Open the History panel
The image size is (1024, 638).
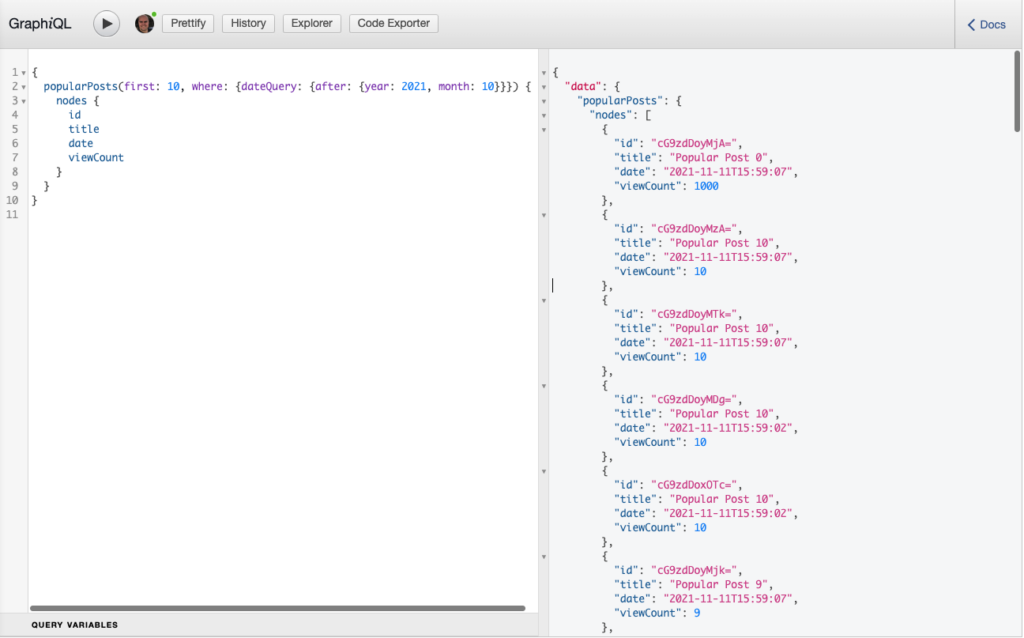(x=248, y=23)
